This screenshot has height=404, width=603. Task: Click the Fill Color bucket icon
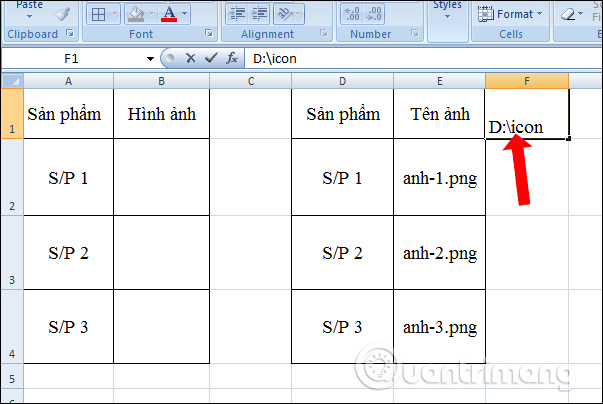click(x=136, y=15)
